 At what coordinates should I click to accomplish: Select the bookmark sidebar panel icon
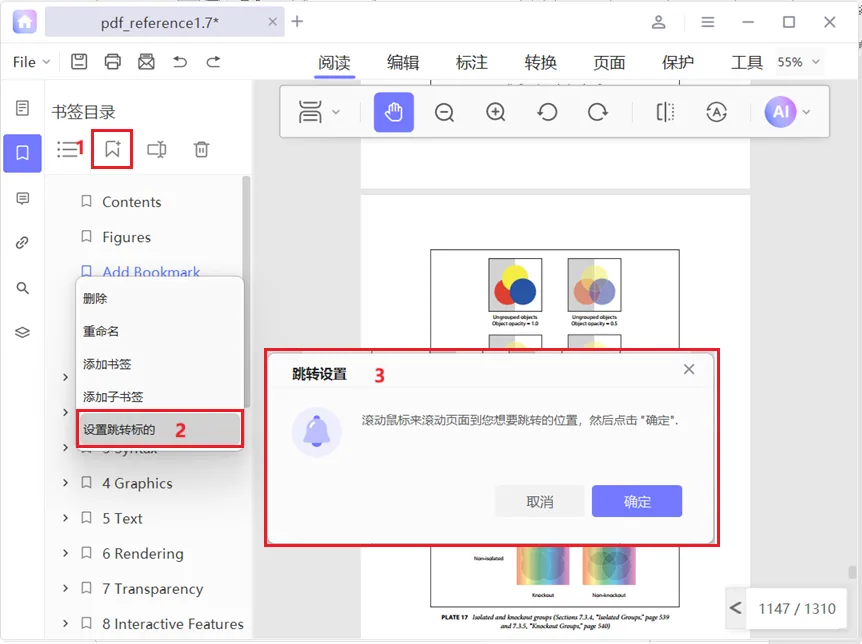click(23, 153)
